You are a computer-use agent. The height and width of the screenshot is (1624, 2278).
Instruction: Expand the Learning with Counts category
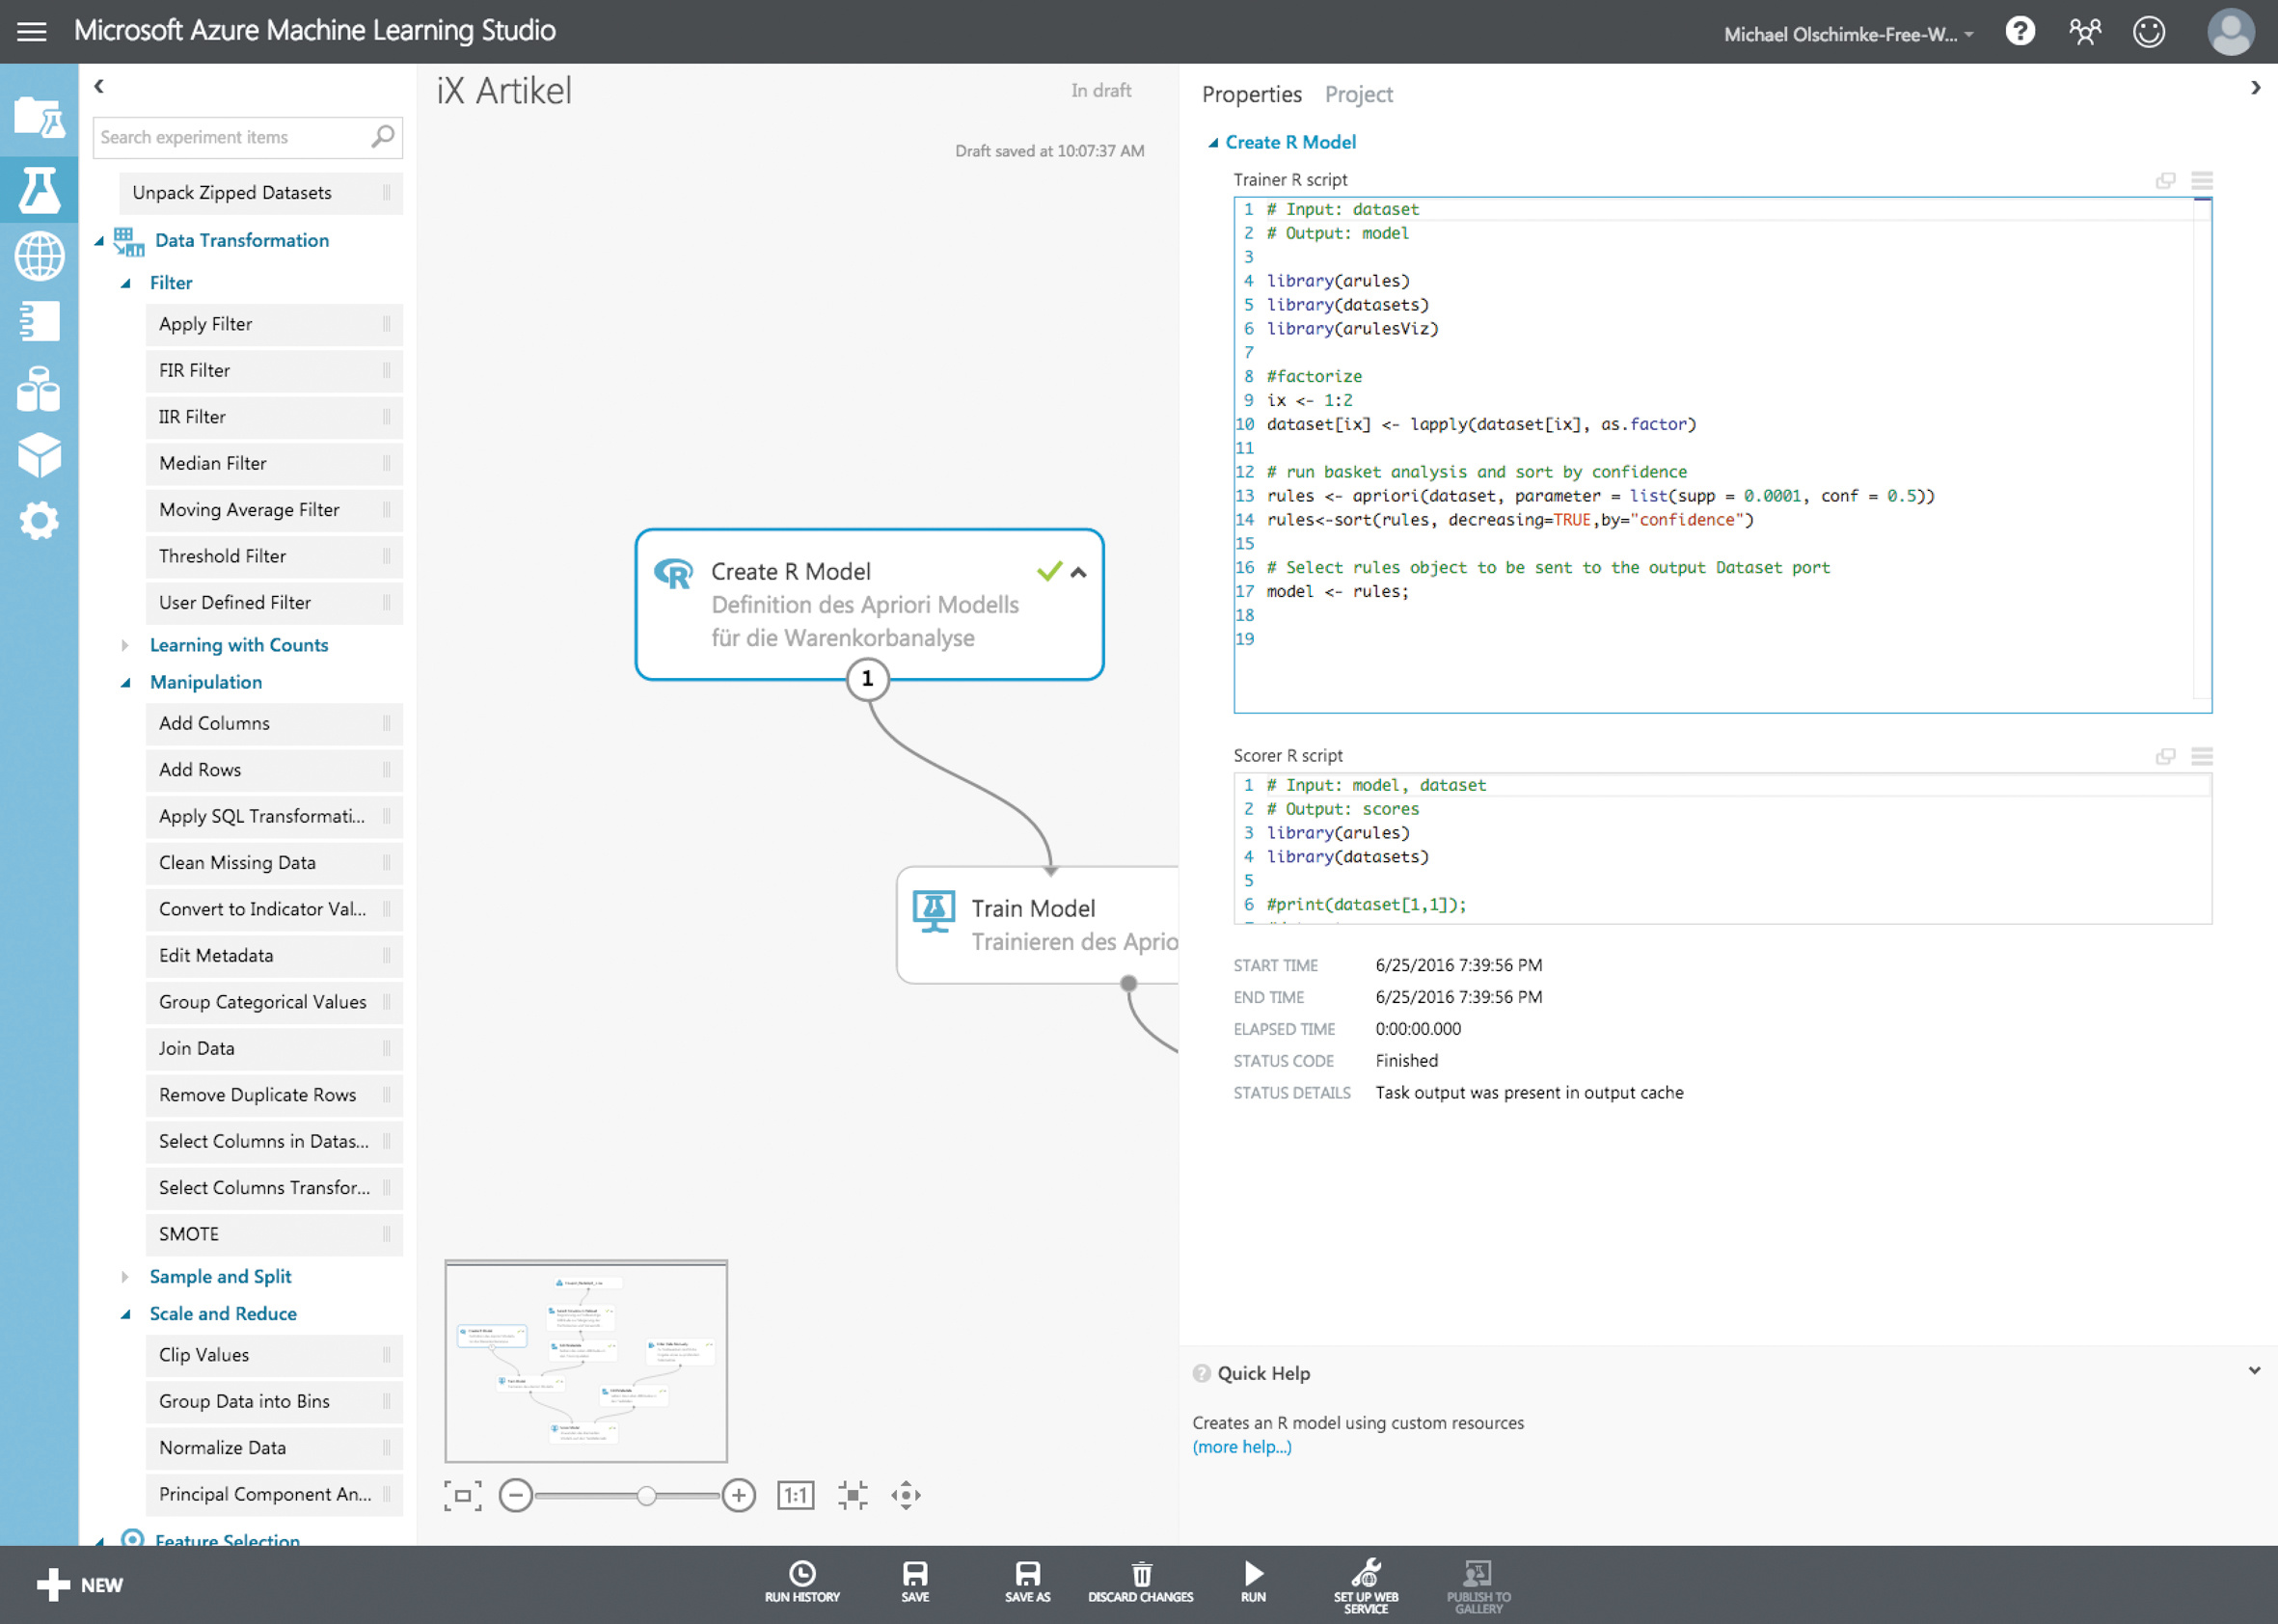pos(125,646)
